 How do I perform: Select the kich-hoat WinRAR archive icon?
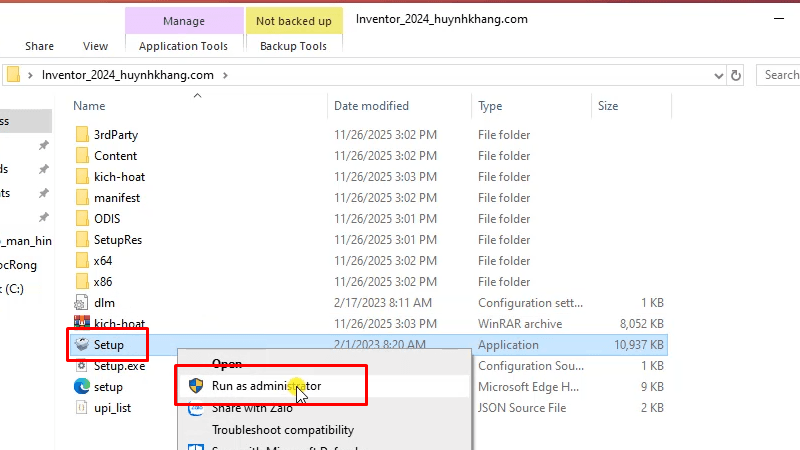82,324
